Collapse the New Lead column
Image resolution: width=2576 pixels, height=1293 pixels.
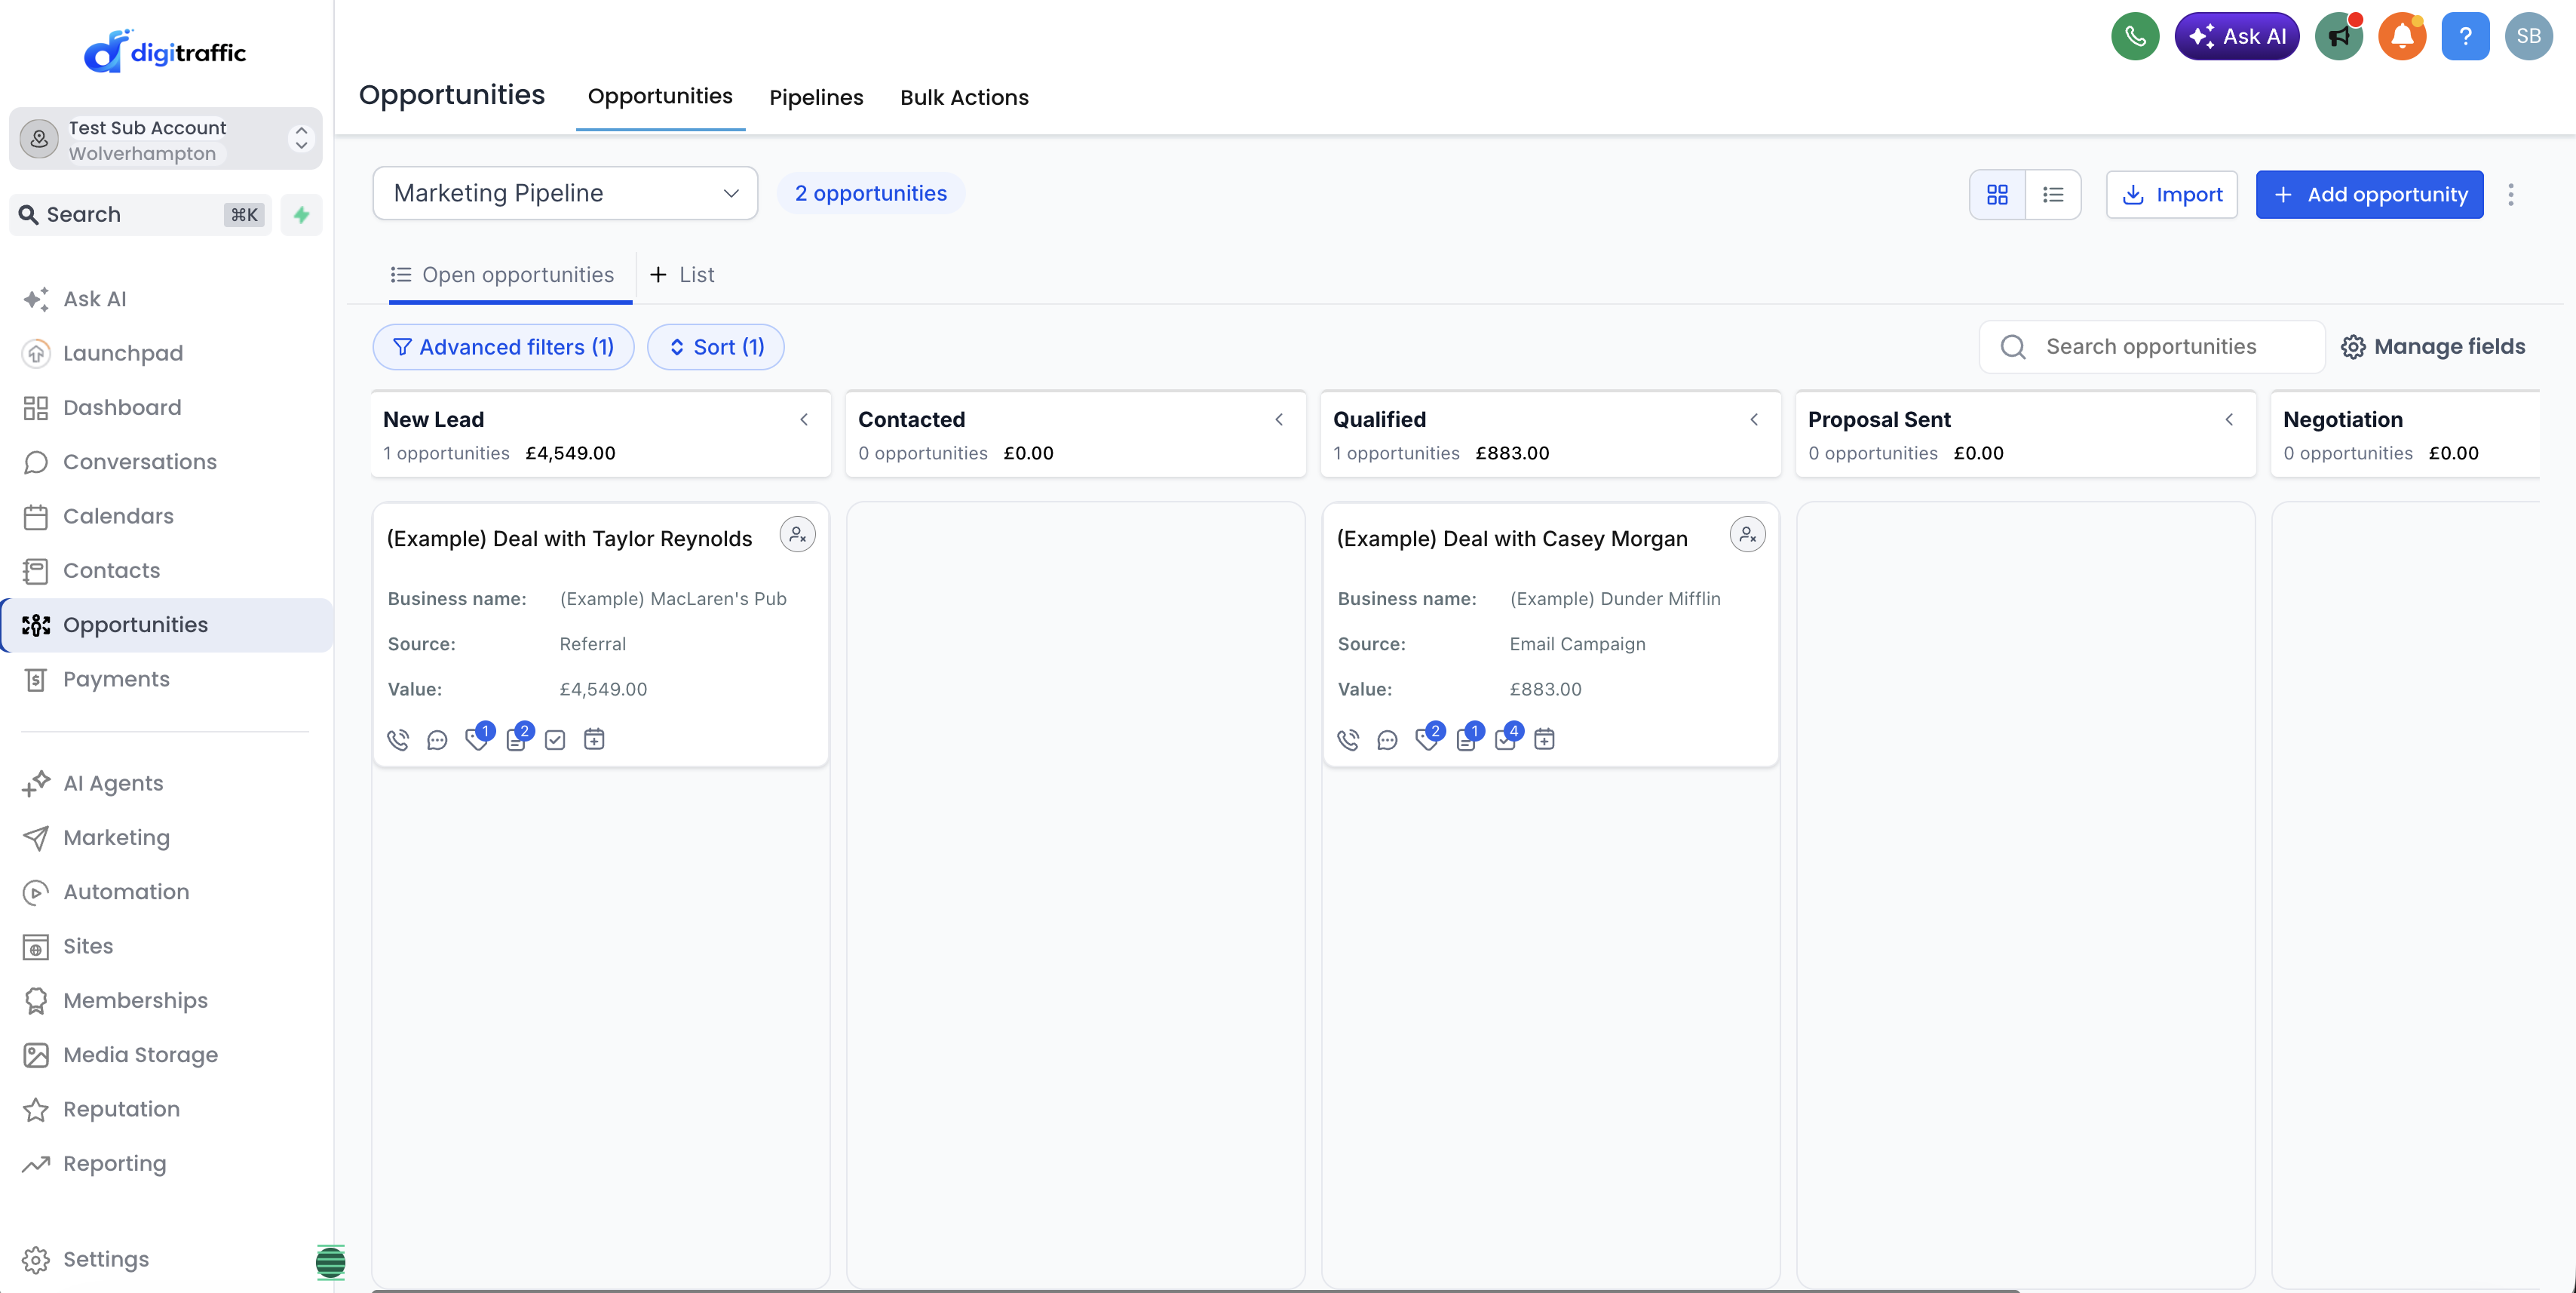pos(804,420)
